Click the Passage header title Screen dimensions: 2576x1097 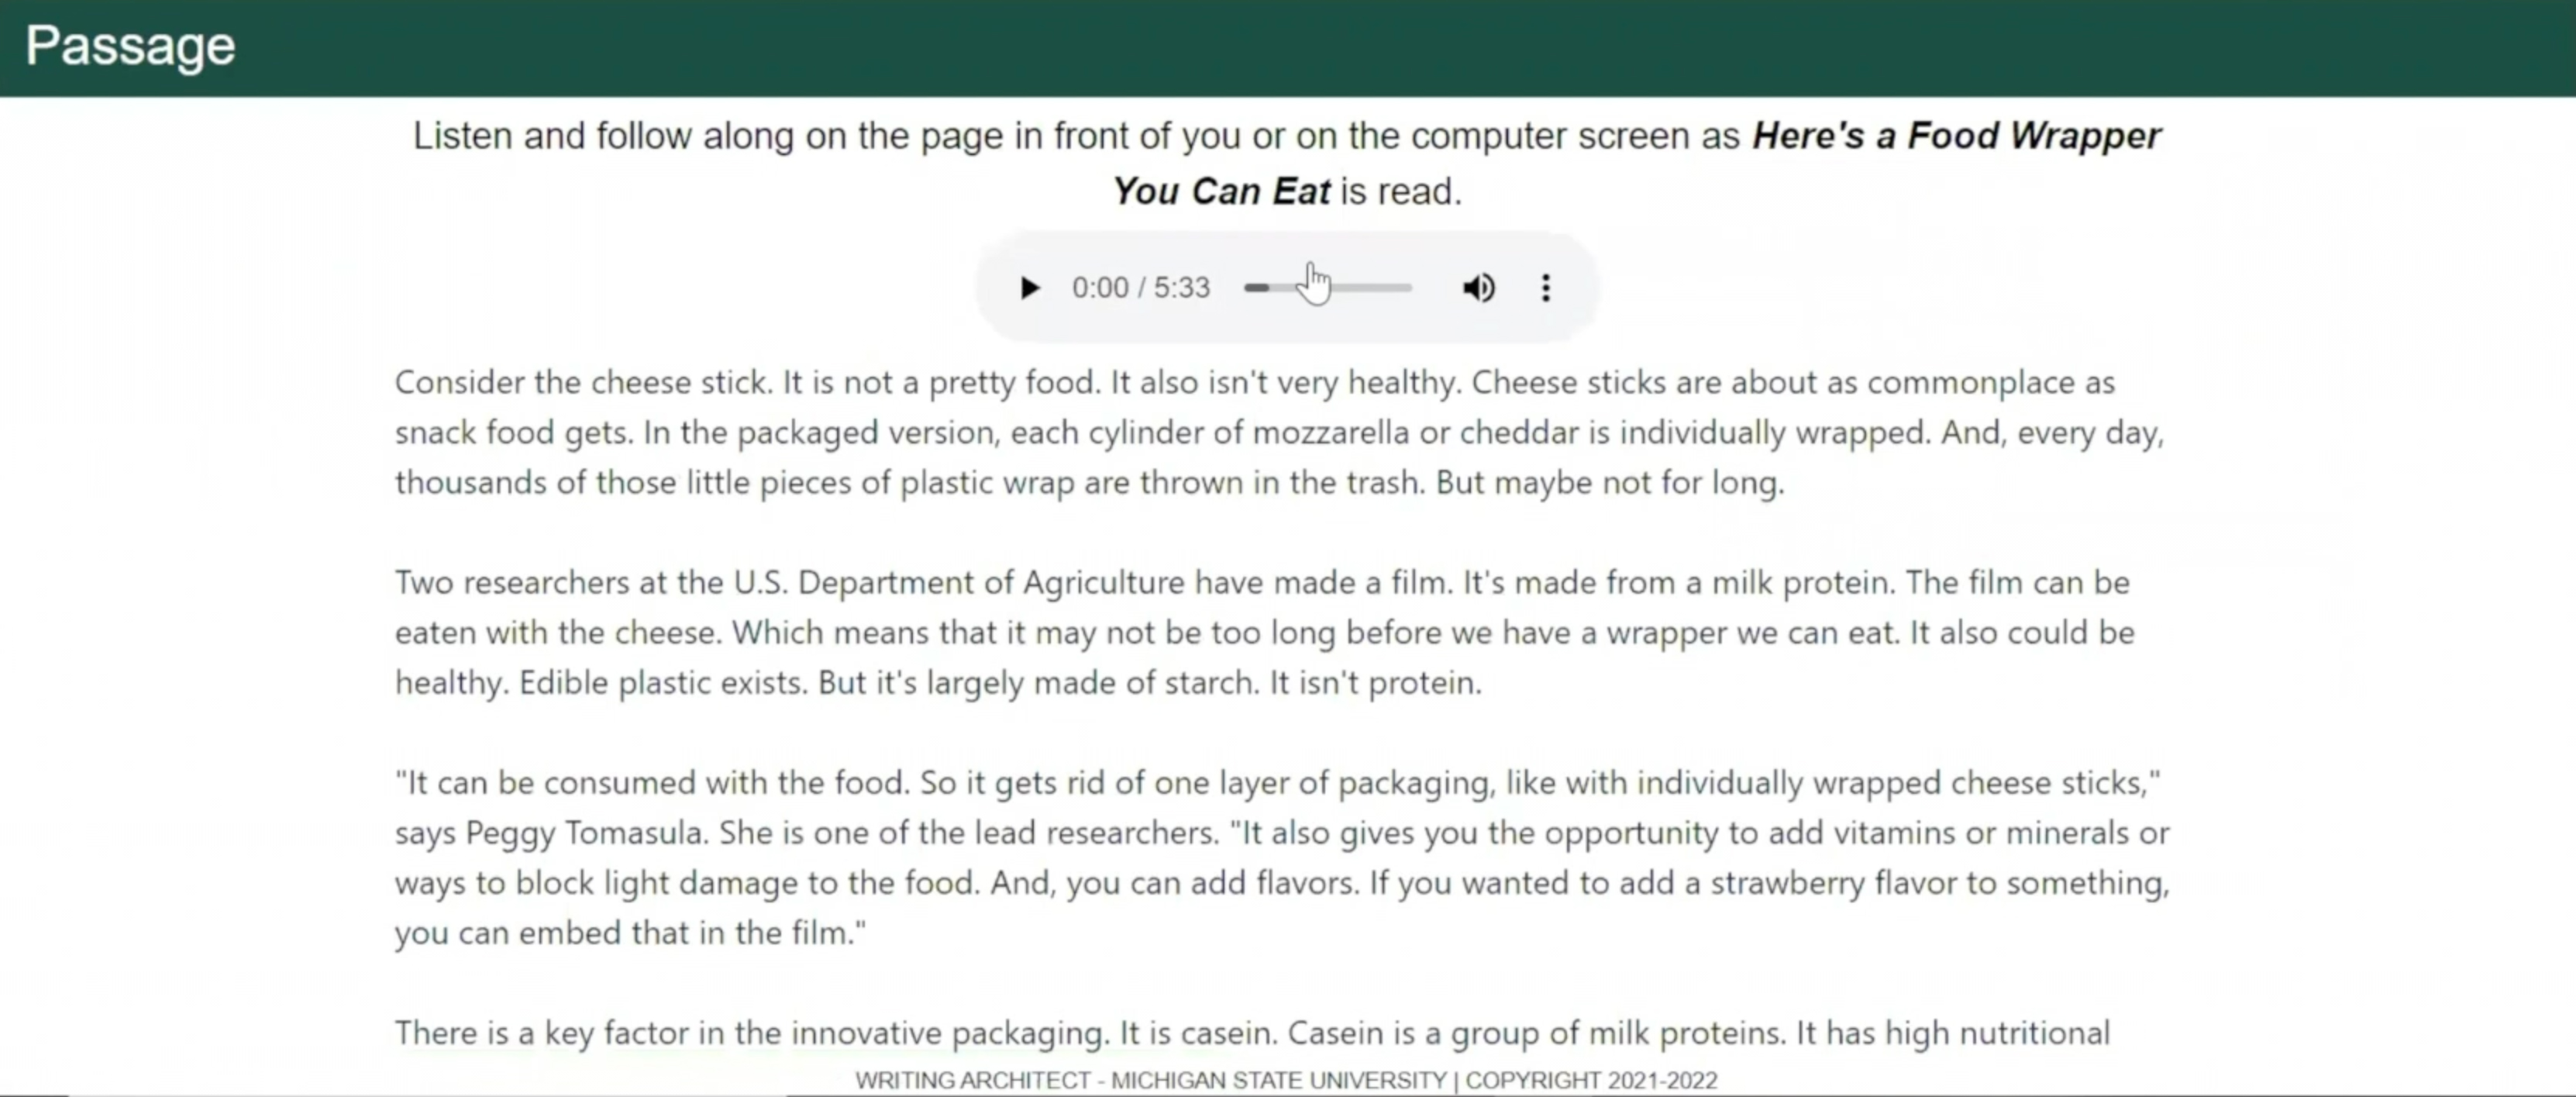[130, 46]
